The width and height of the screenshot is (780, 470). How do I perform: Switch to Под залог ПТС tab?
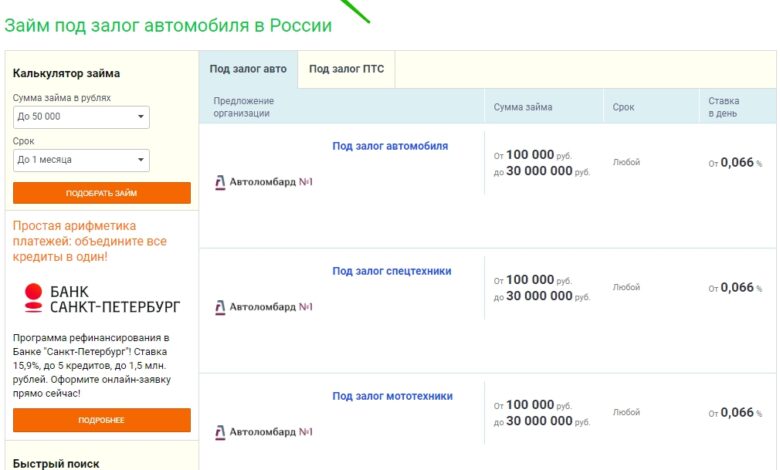click(x=346, y=69)
